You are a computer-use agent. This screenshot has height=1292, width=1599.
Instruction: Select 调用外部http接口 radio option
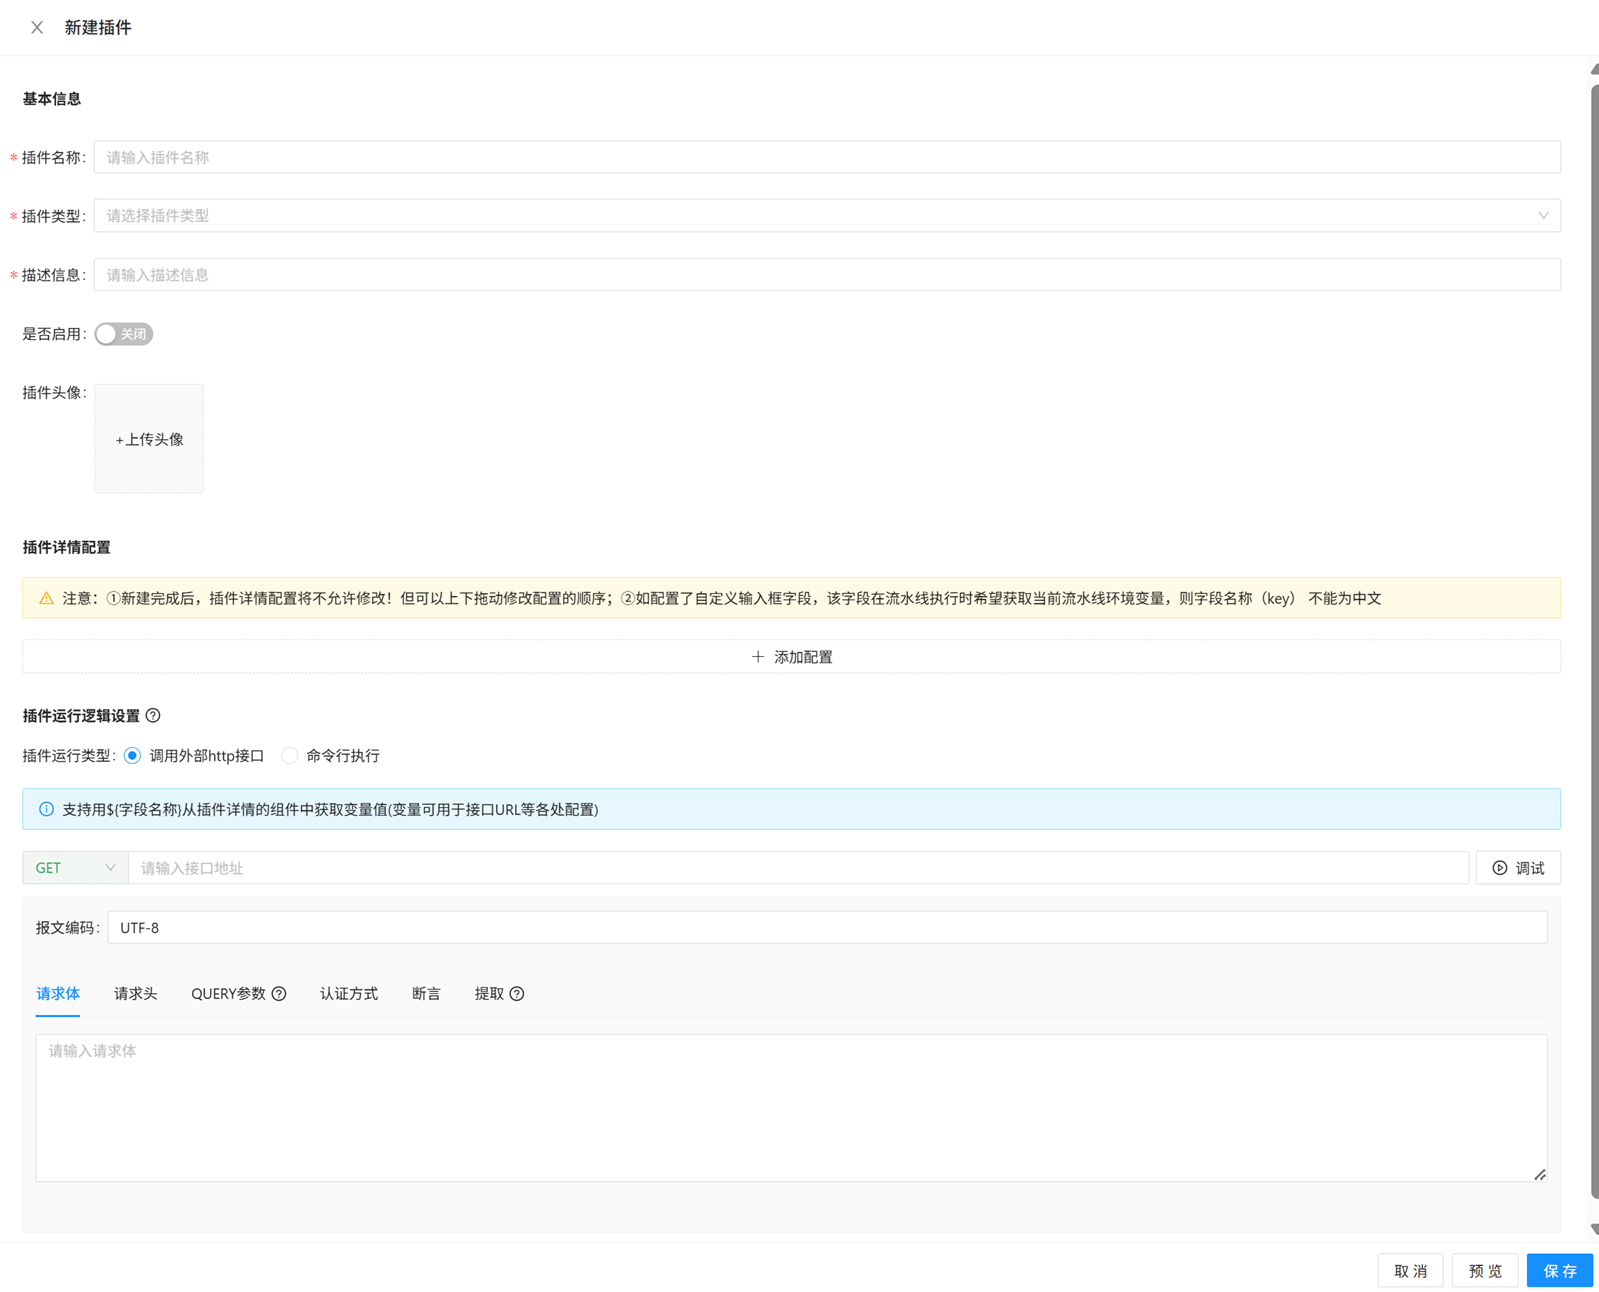(x=133, y=756)
